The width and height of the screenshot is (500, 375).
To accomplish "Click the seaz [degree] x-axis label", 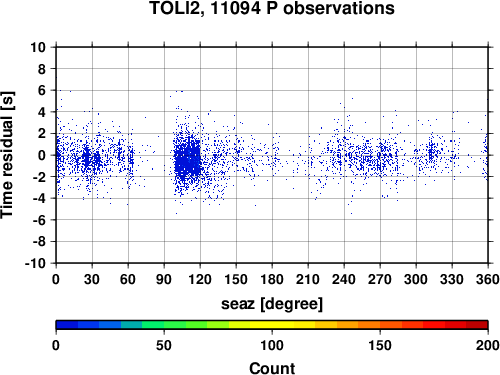I will 272,304.
